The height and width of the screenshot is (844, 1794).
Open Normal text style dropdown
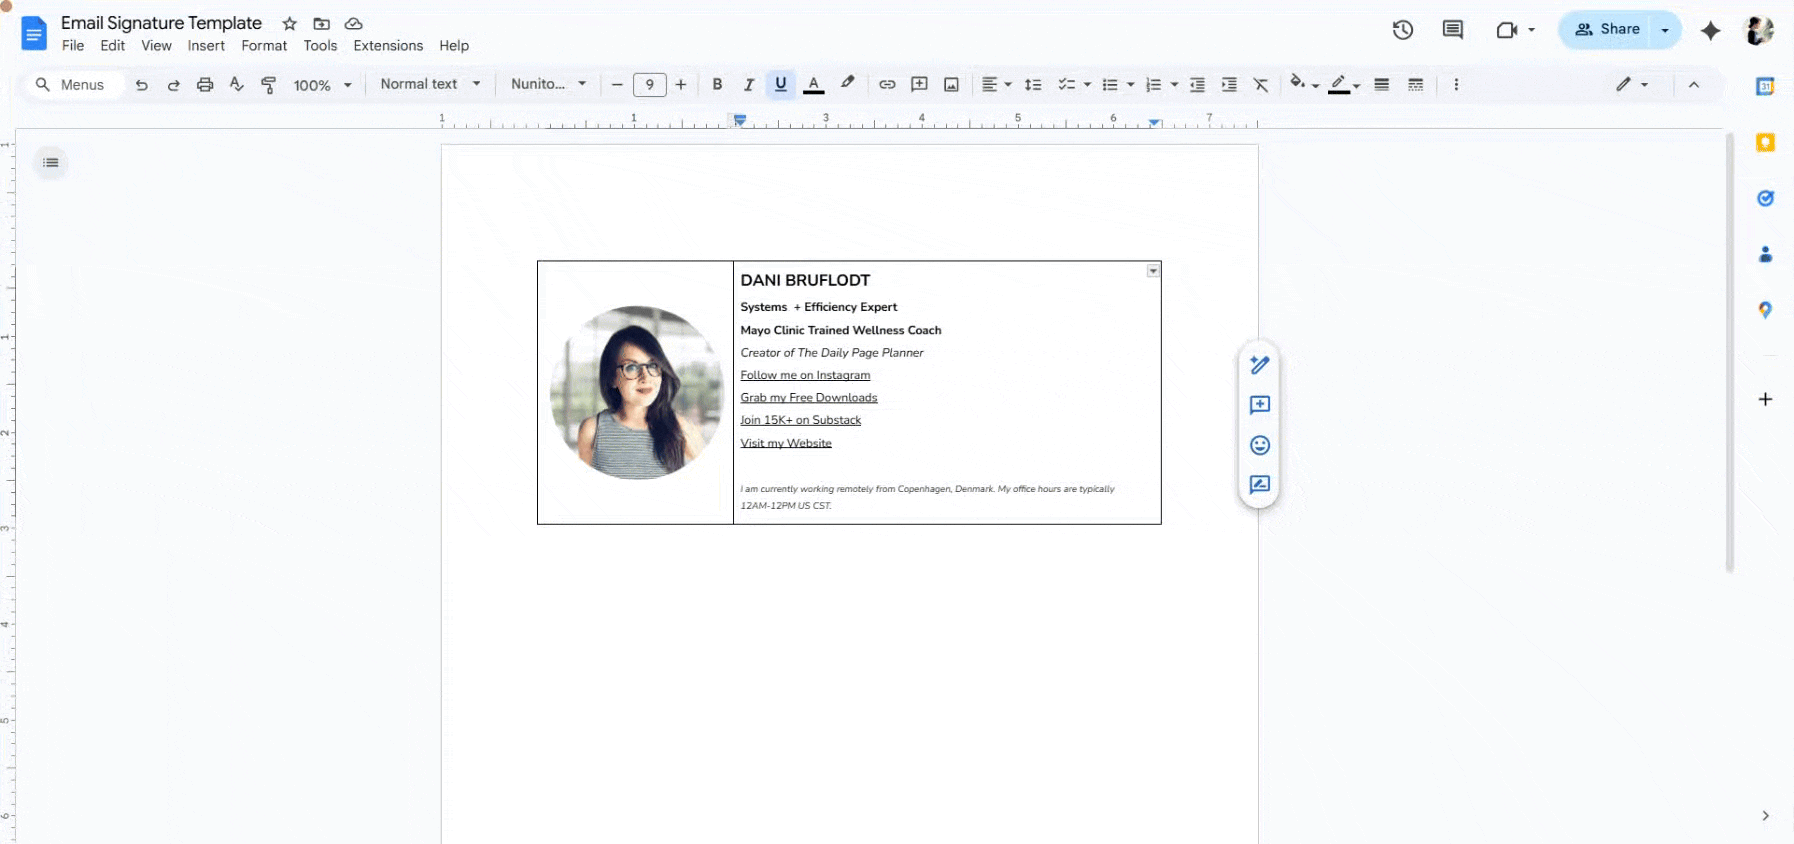click(x=430, y=84)
